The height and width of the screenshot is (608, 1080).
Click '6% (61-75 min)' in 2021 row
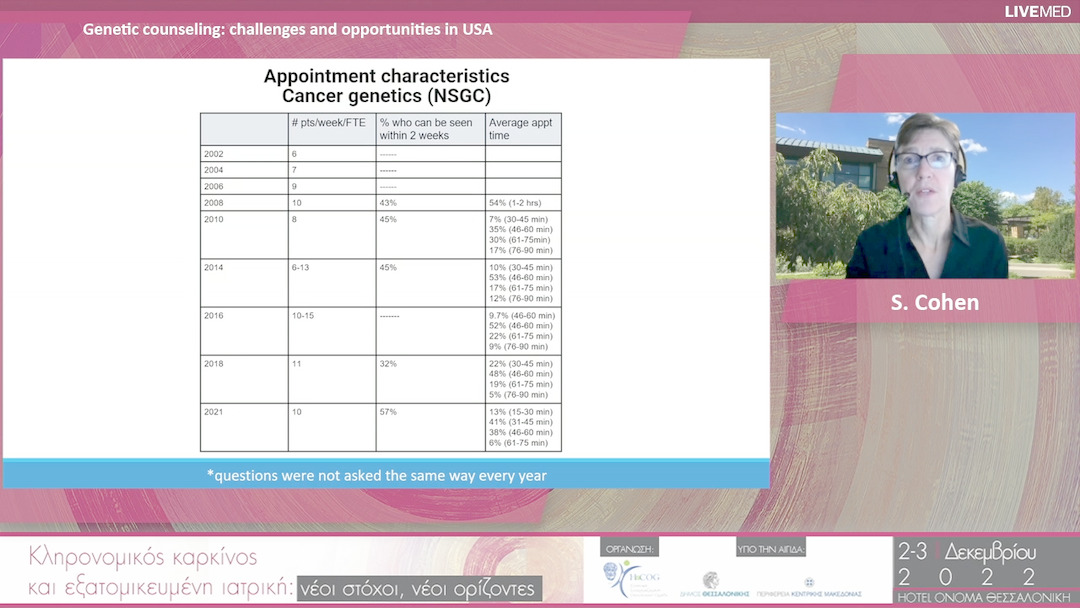[x=519, y=443]
